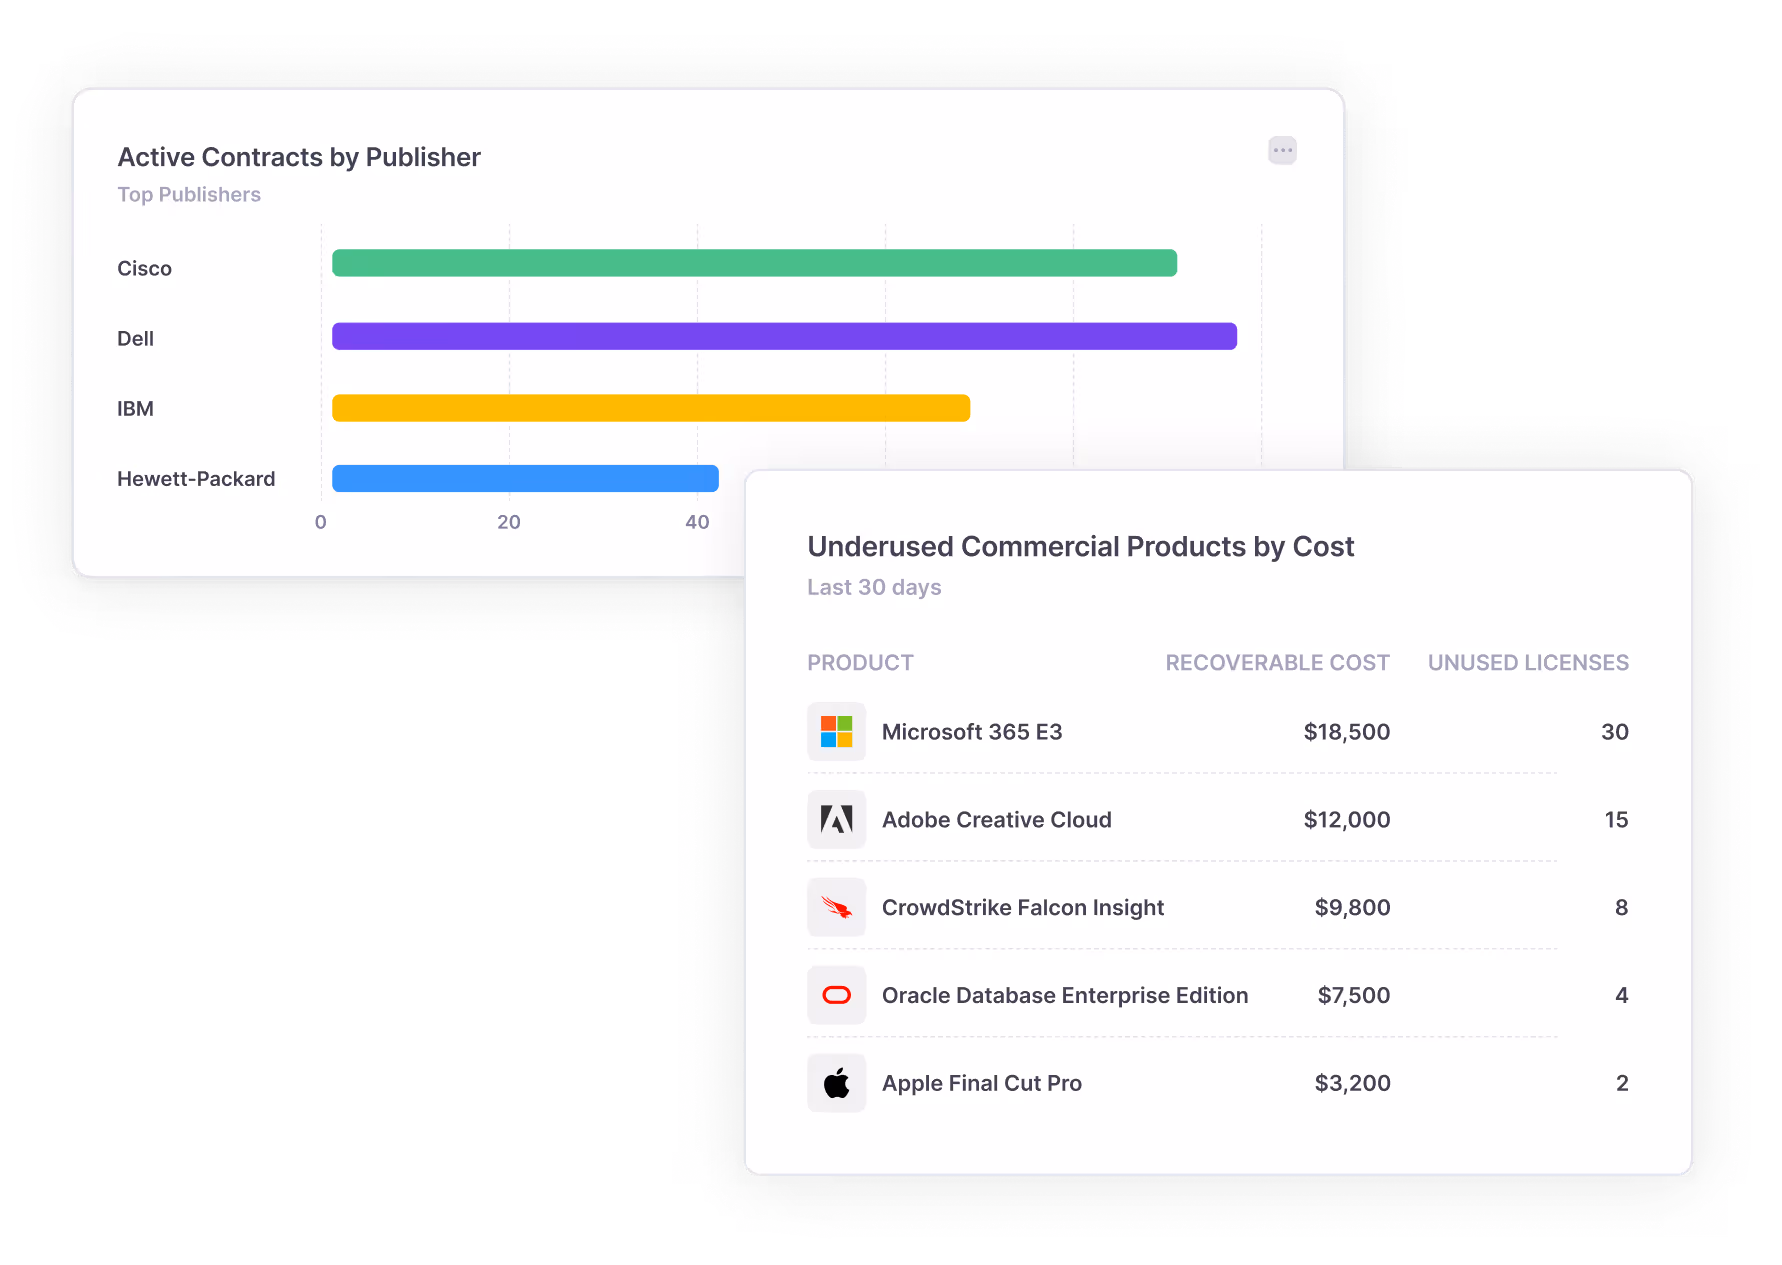Click the 40 axis tick label

tap(697, 522)
